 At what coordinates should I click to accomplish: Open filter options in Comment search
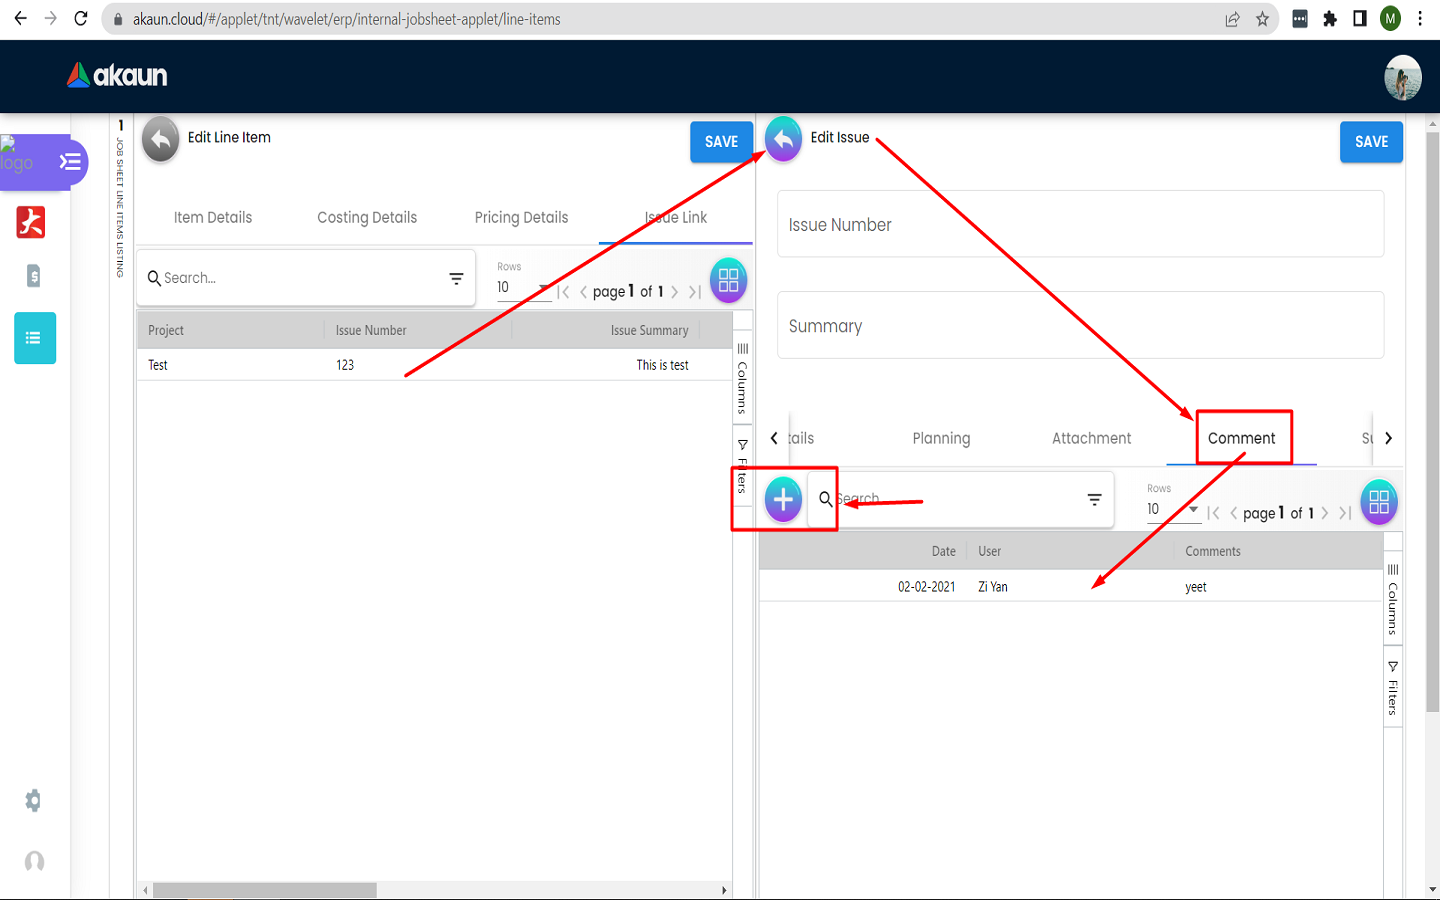tap(1095, 500)
